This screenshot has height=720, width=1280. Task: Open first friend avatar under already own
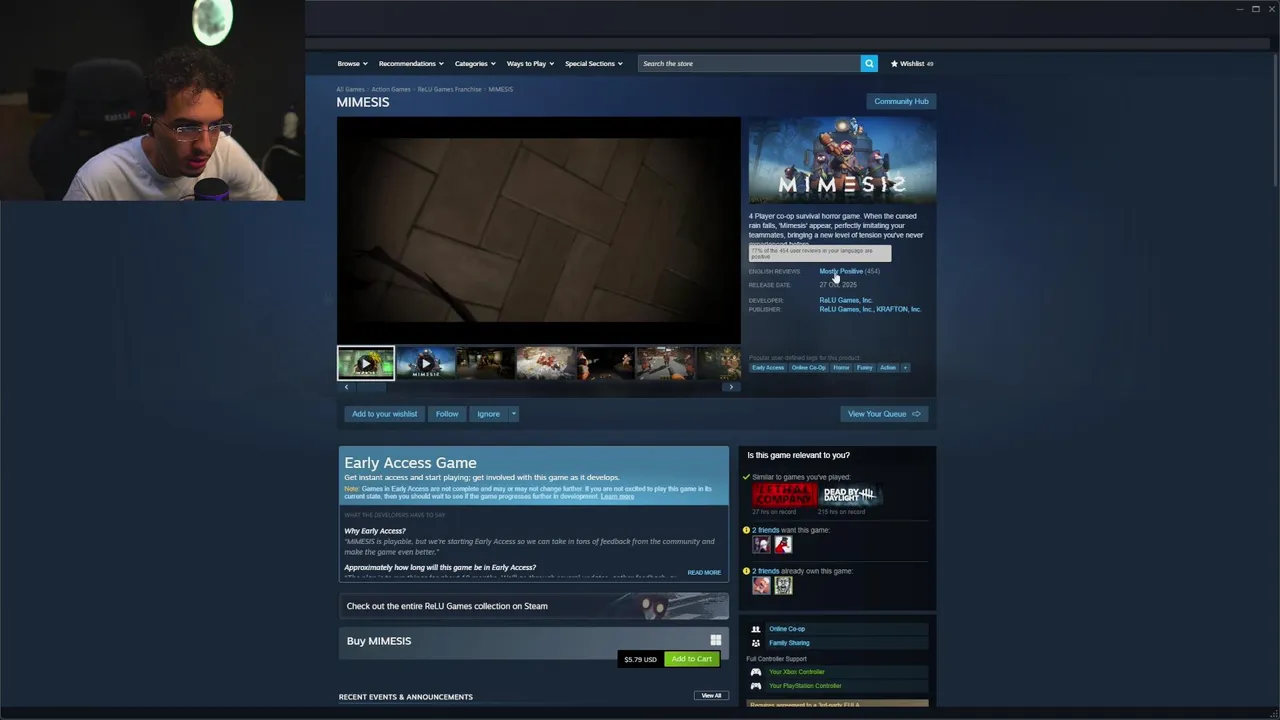[x=761, y=586]
